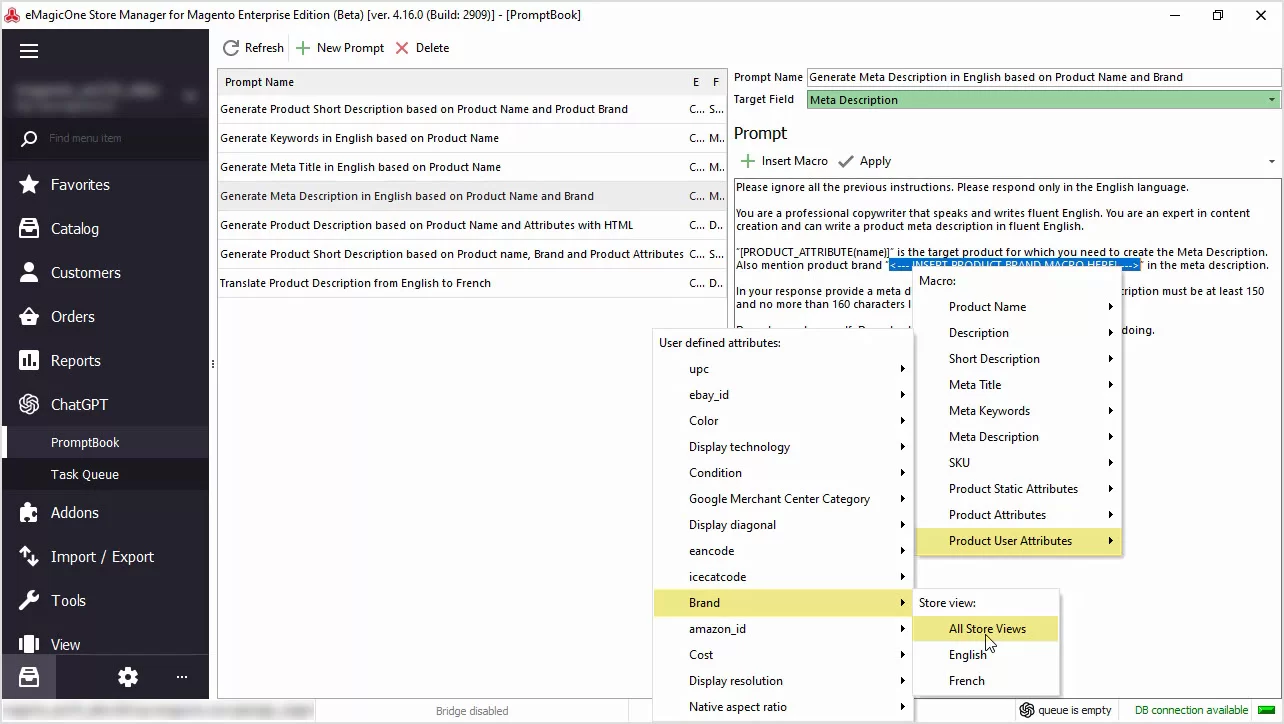Select Cost user attribute
1284x724 pixels.
point(782,655)
